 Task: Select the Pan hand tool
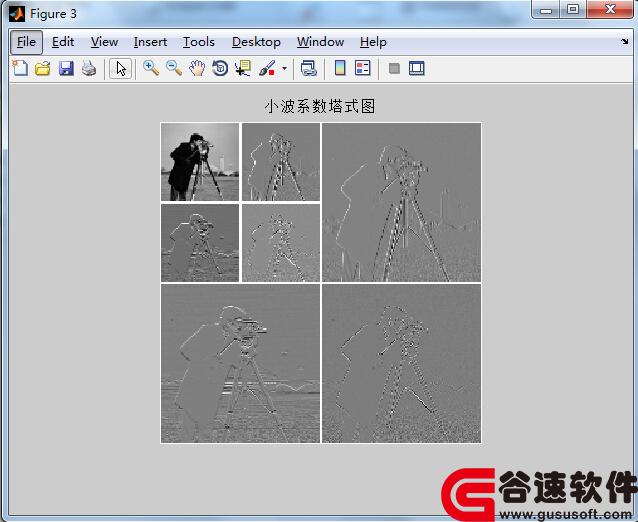click(197, 68)
